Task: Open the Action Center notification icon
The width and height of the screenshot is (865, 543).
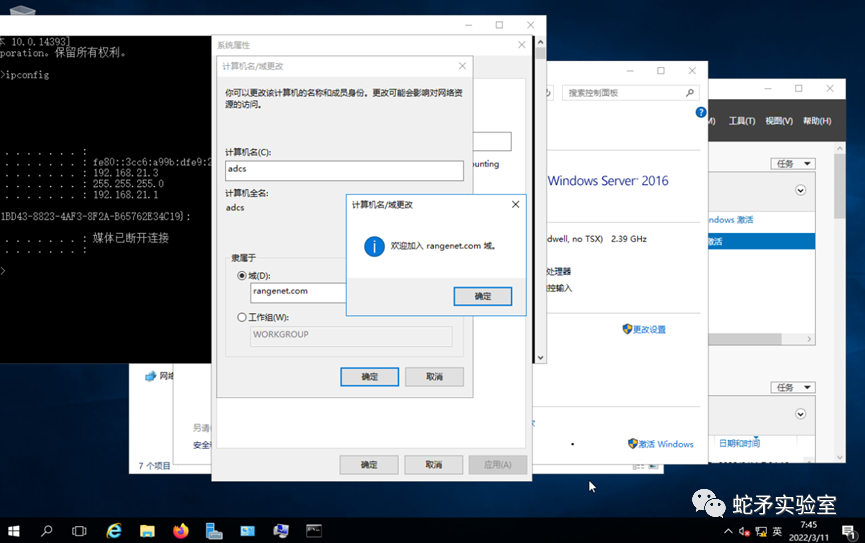Action: click(848, 532)
